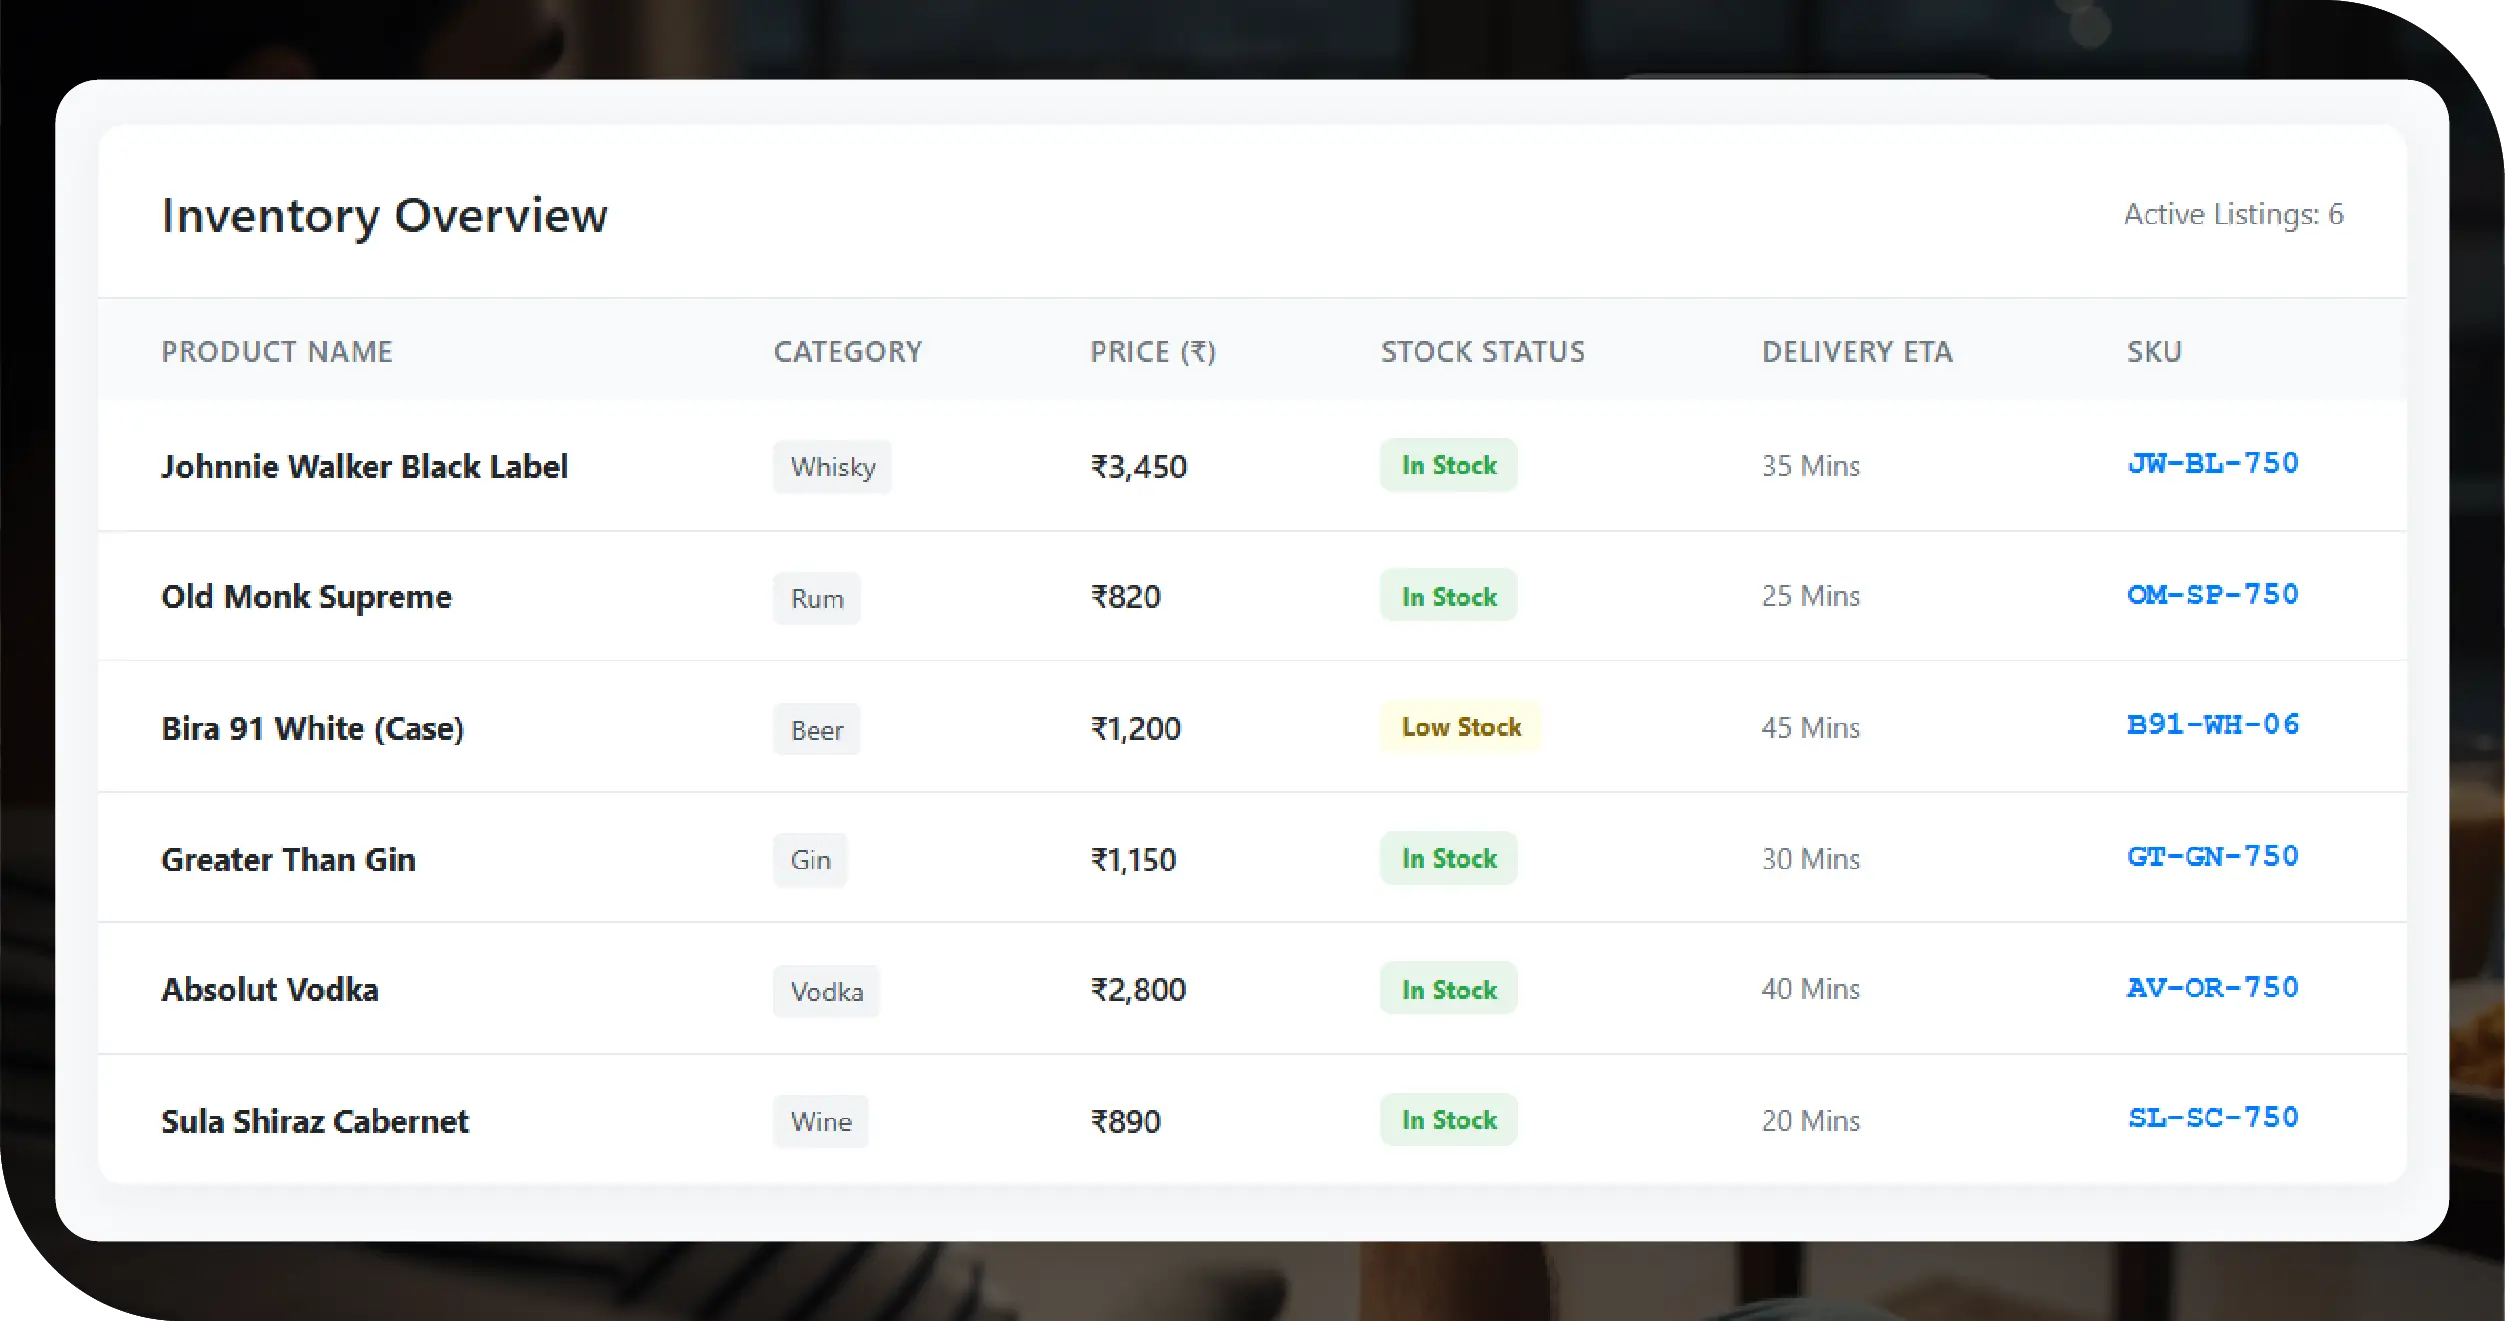2506x1321 pixels.
Task: Open the GT-GN-750 SKU link
Action: pos(2212,857)
